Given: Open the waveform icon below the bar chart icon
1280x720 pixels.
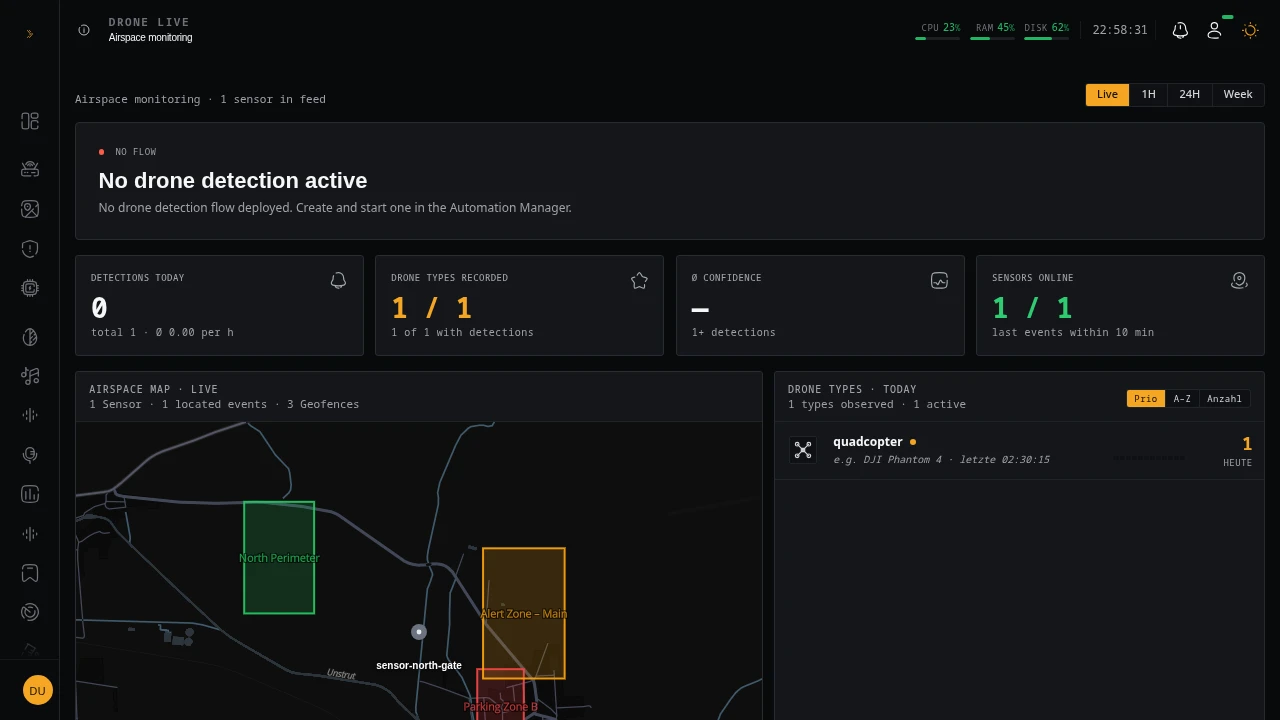Looking at the screenshot, I should 30,534.
